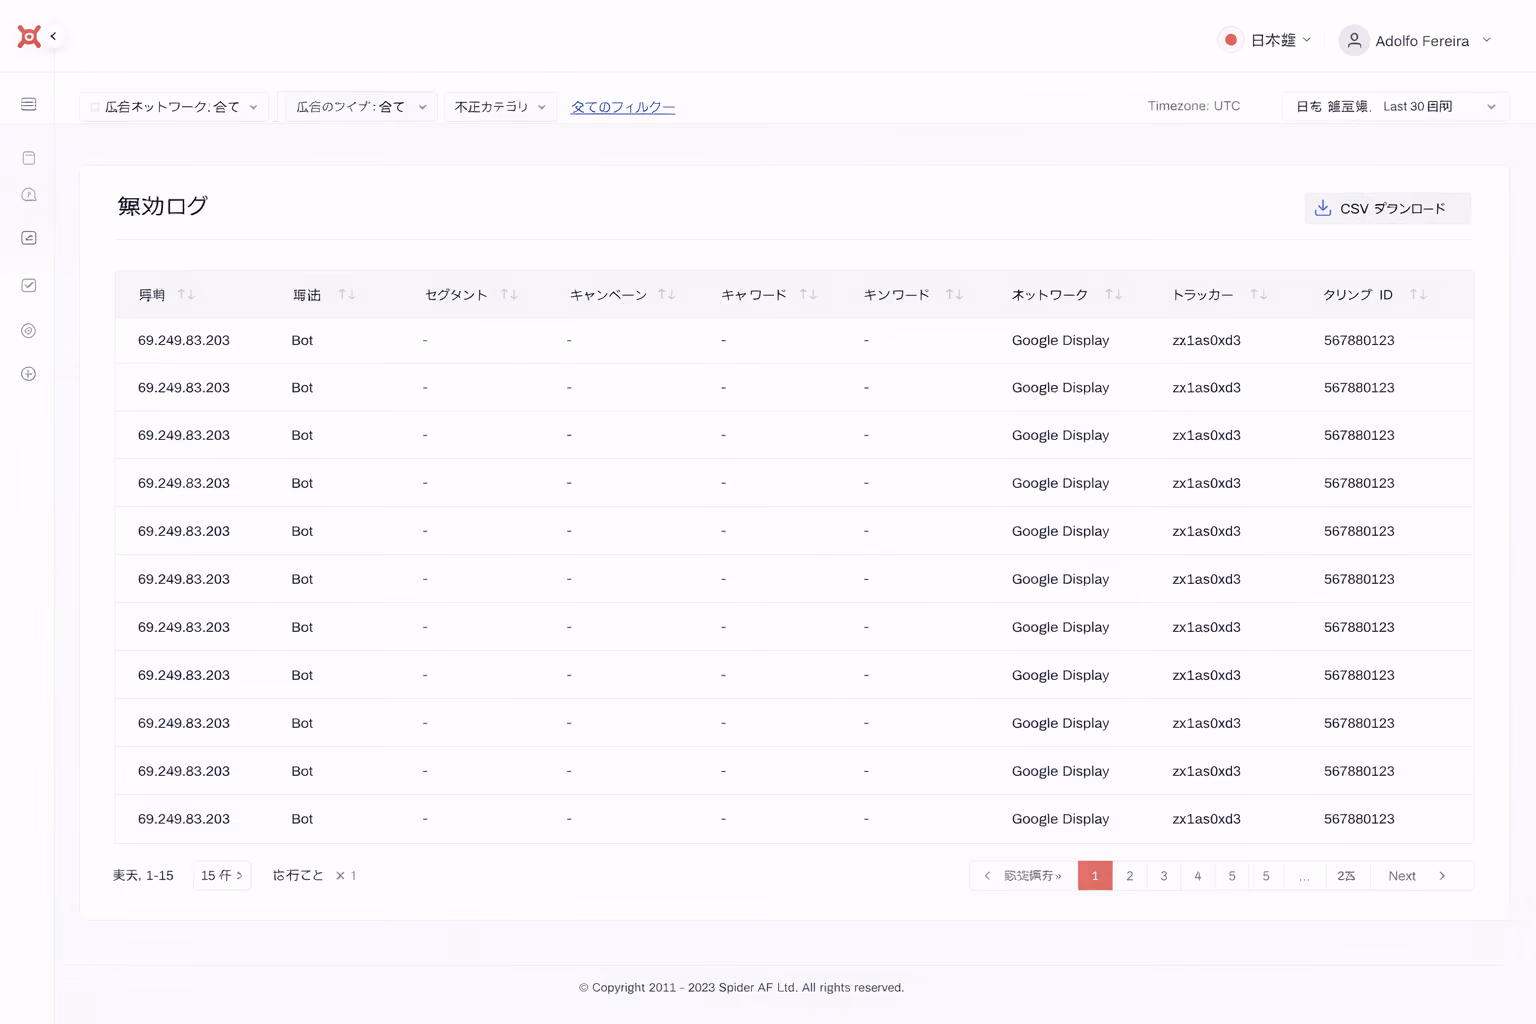Click the × 1 marker near pagination
Viewport: 1536px width, 1024px height.
click(346, 875)
